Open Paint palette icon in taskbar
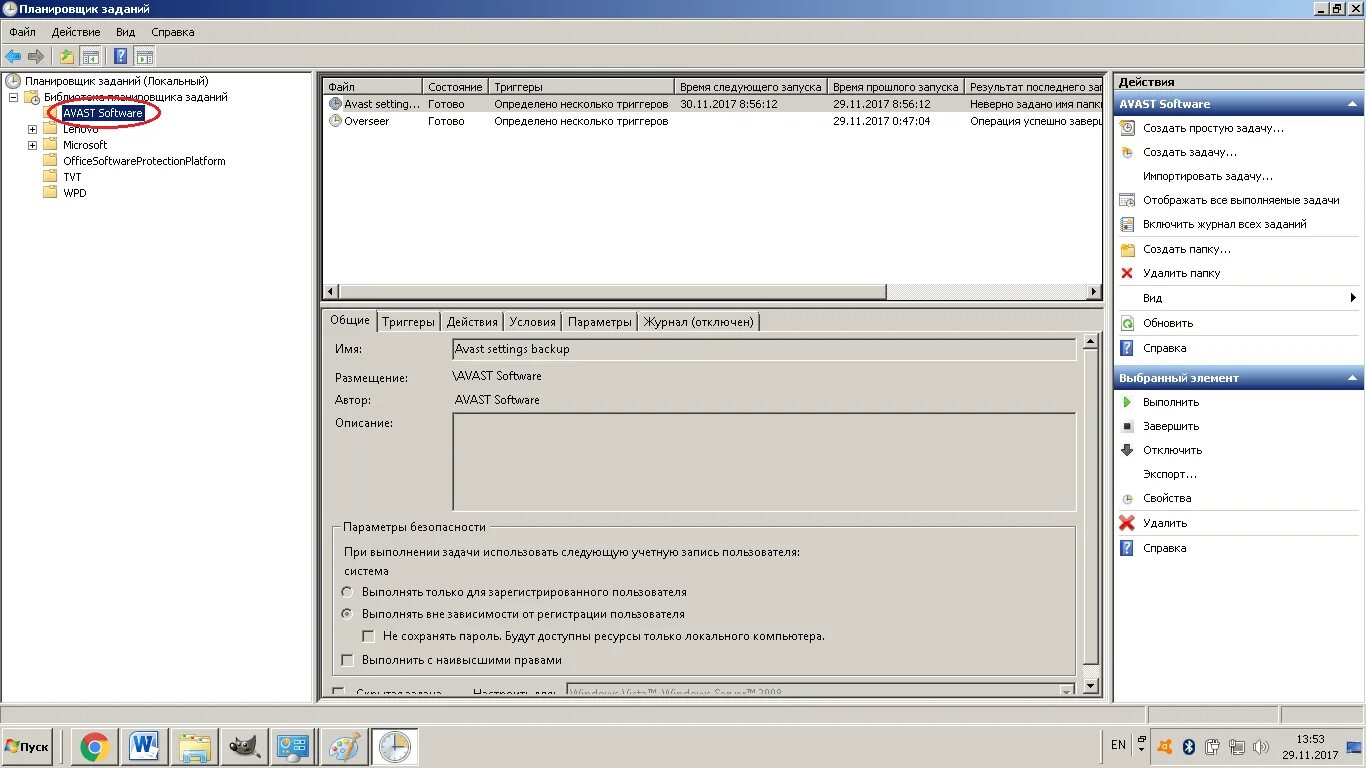This screenshot has width=1366, height=768. click(x=345, y=746)
